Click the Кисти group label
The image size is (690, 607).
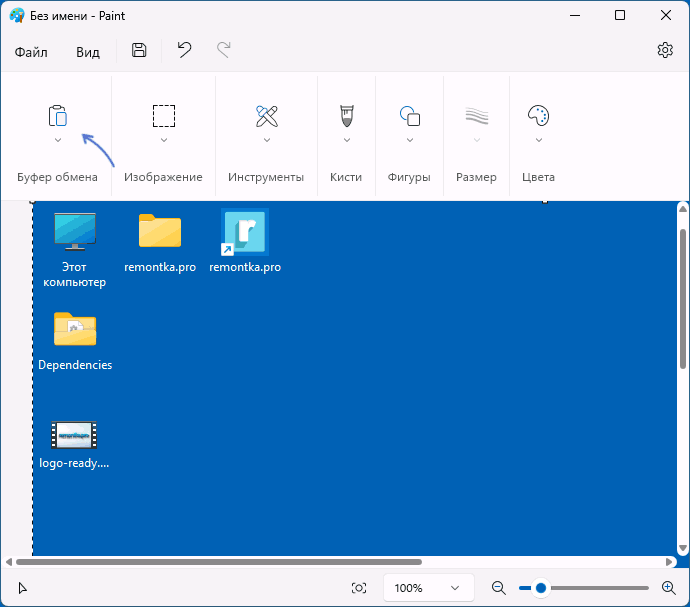pos(346,177)
